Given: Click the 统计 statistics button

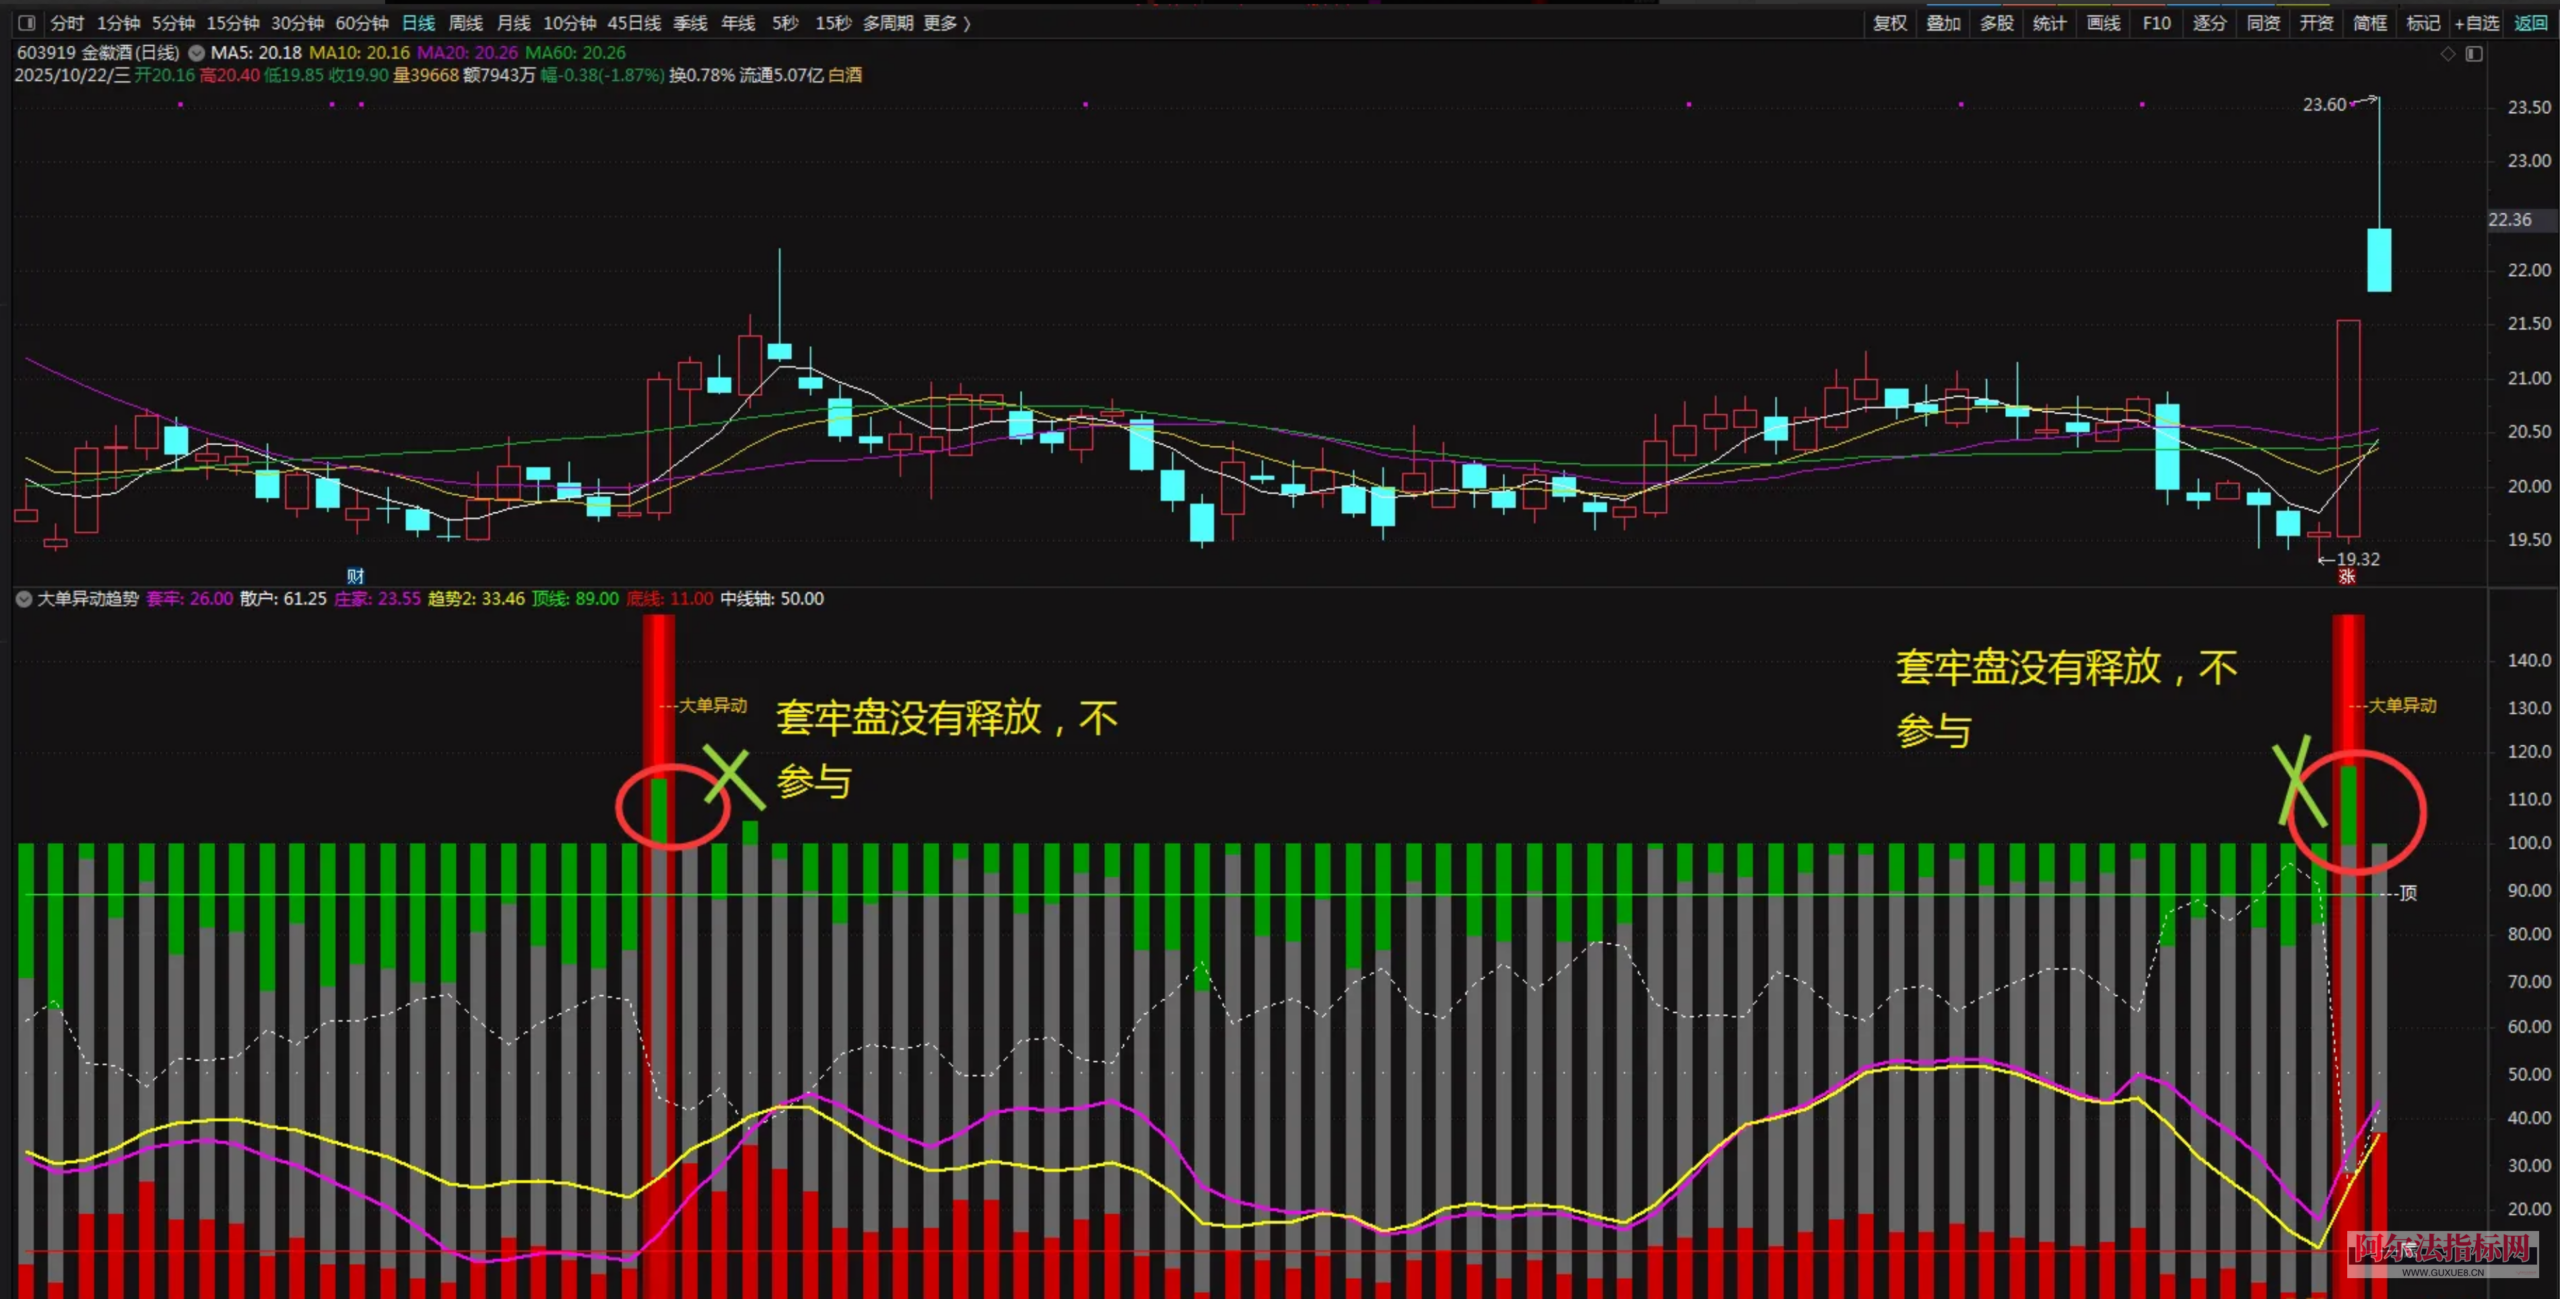Looking at the screenshot, I should point(2049,22).
